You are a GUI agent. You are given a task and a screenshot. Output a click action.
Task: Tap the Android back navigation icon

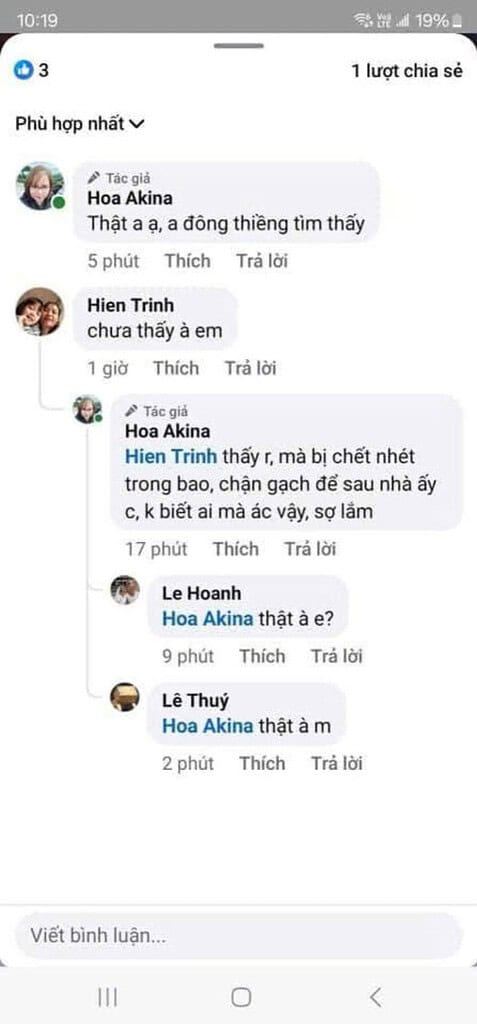point(375,997)
